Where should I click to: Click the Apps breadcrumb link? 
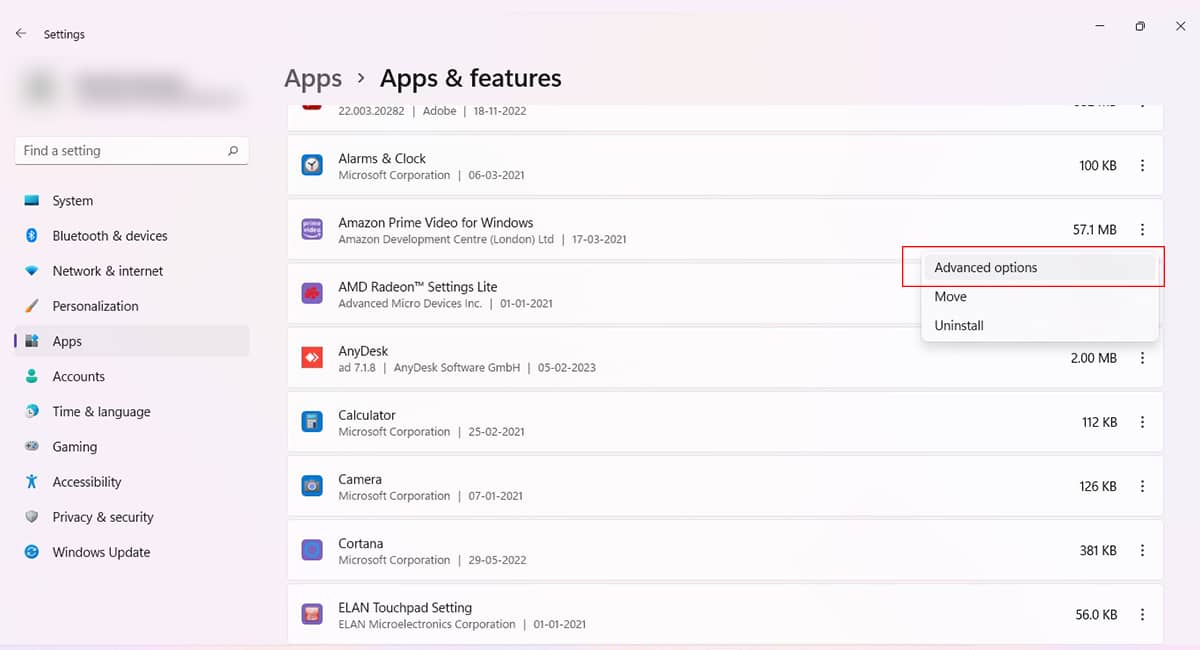coord(312,78)
